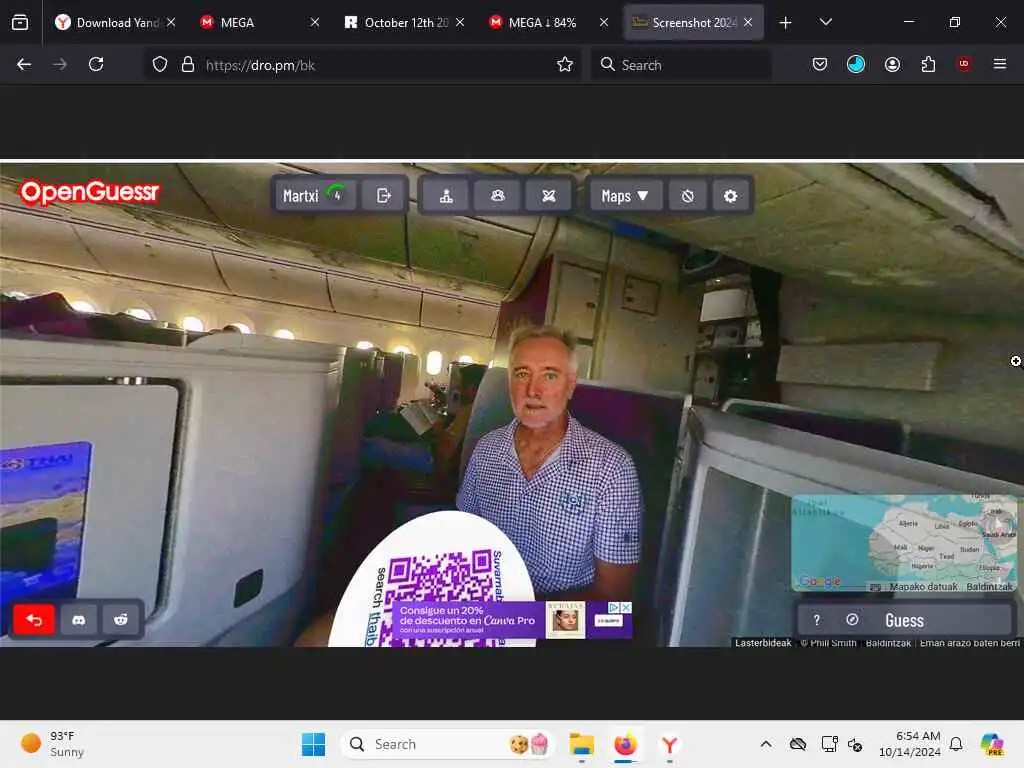Switch to the MEGA 84% download tab
The width and height of the screenshot is (1024, 768).
tap(549, 22)
